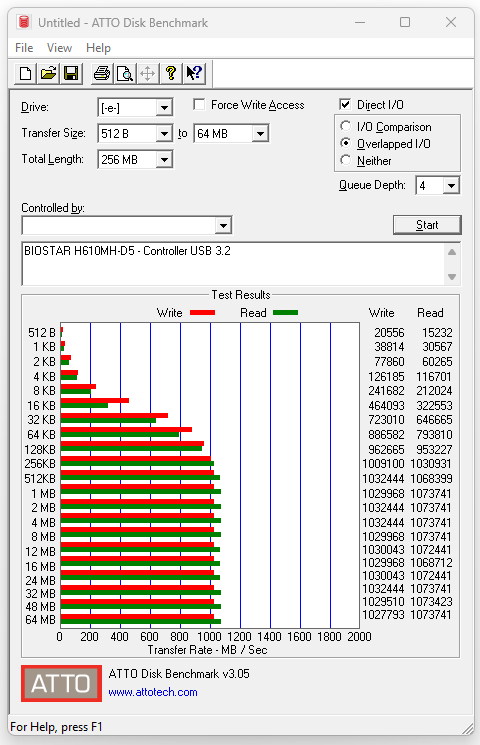
Task: Select the Neither radio button
Action: coord(346,160)
